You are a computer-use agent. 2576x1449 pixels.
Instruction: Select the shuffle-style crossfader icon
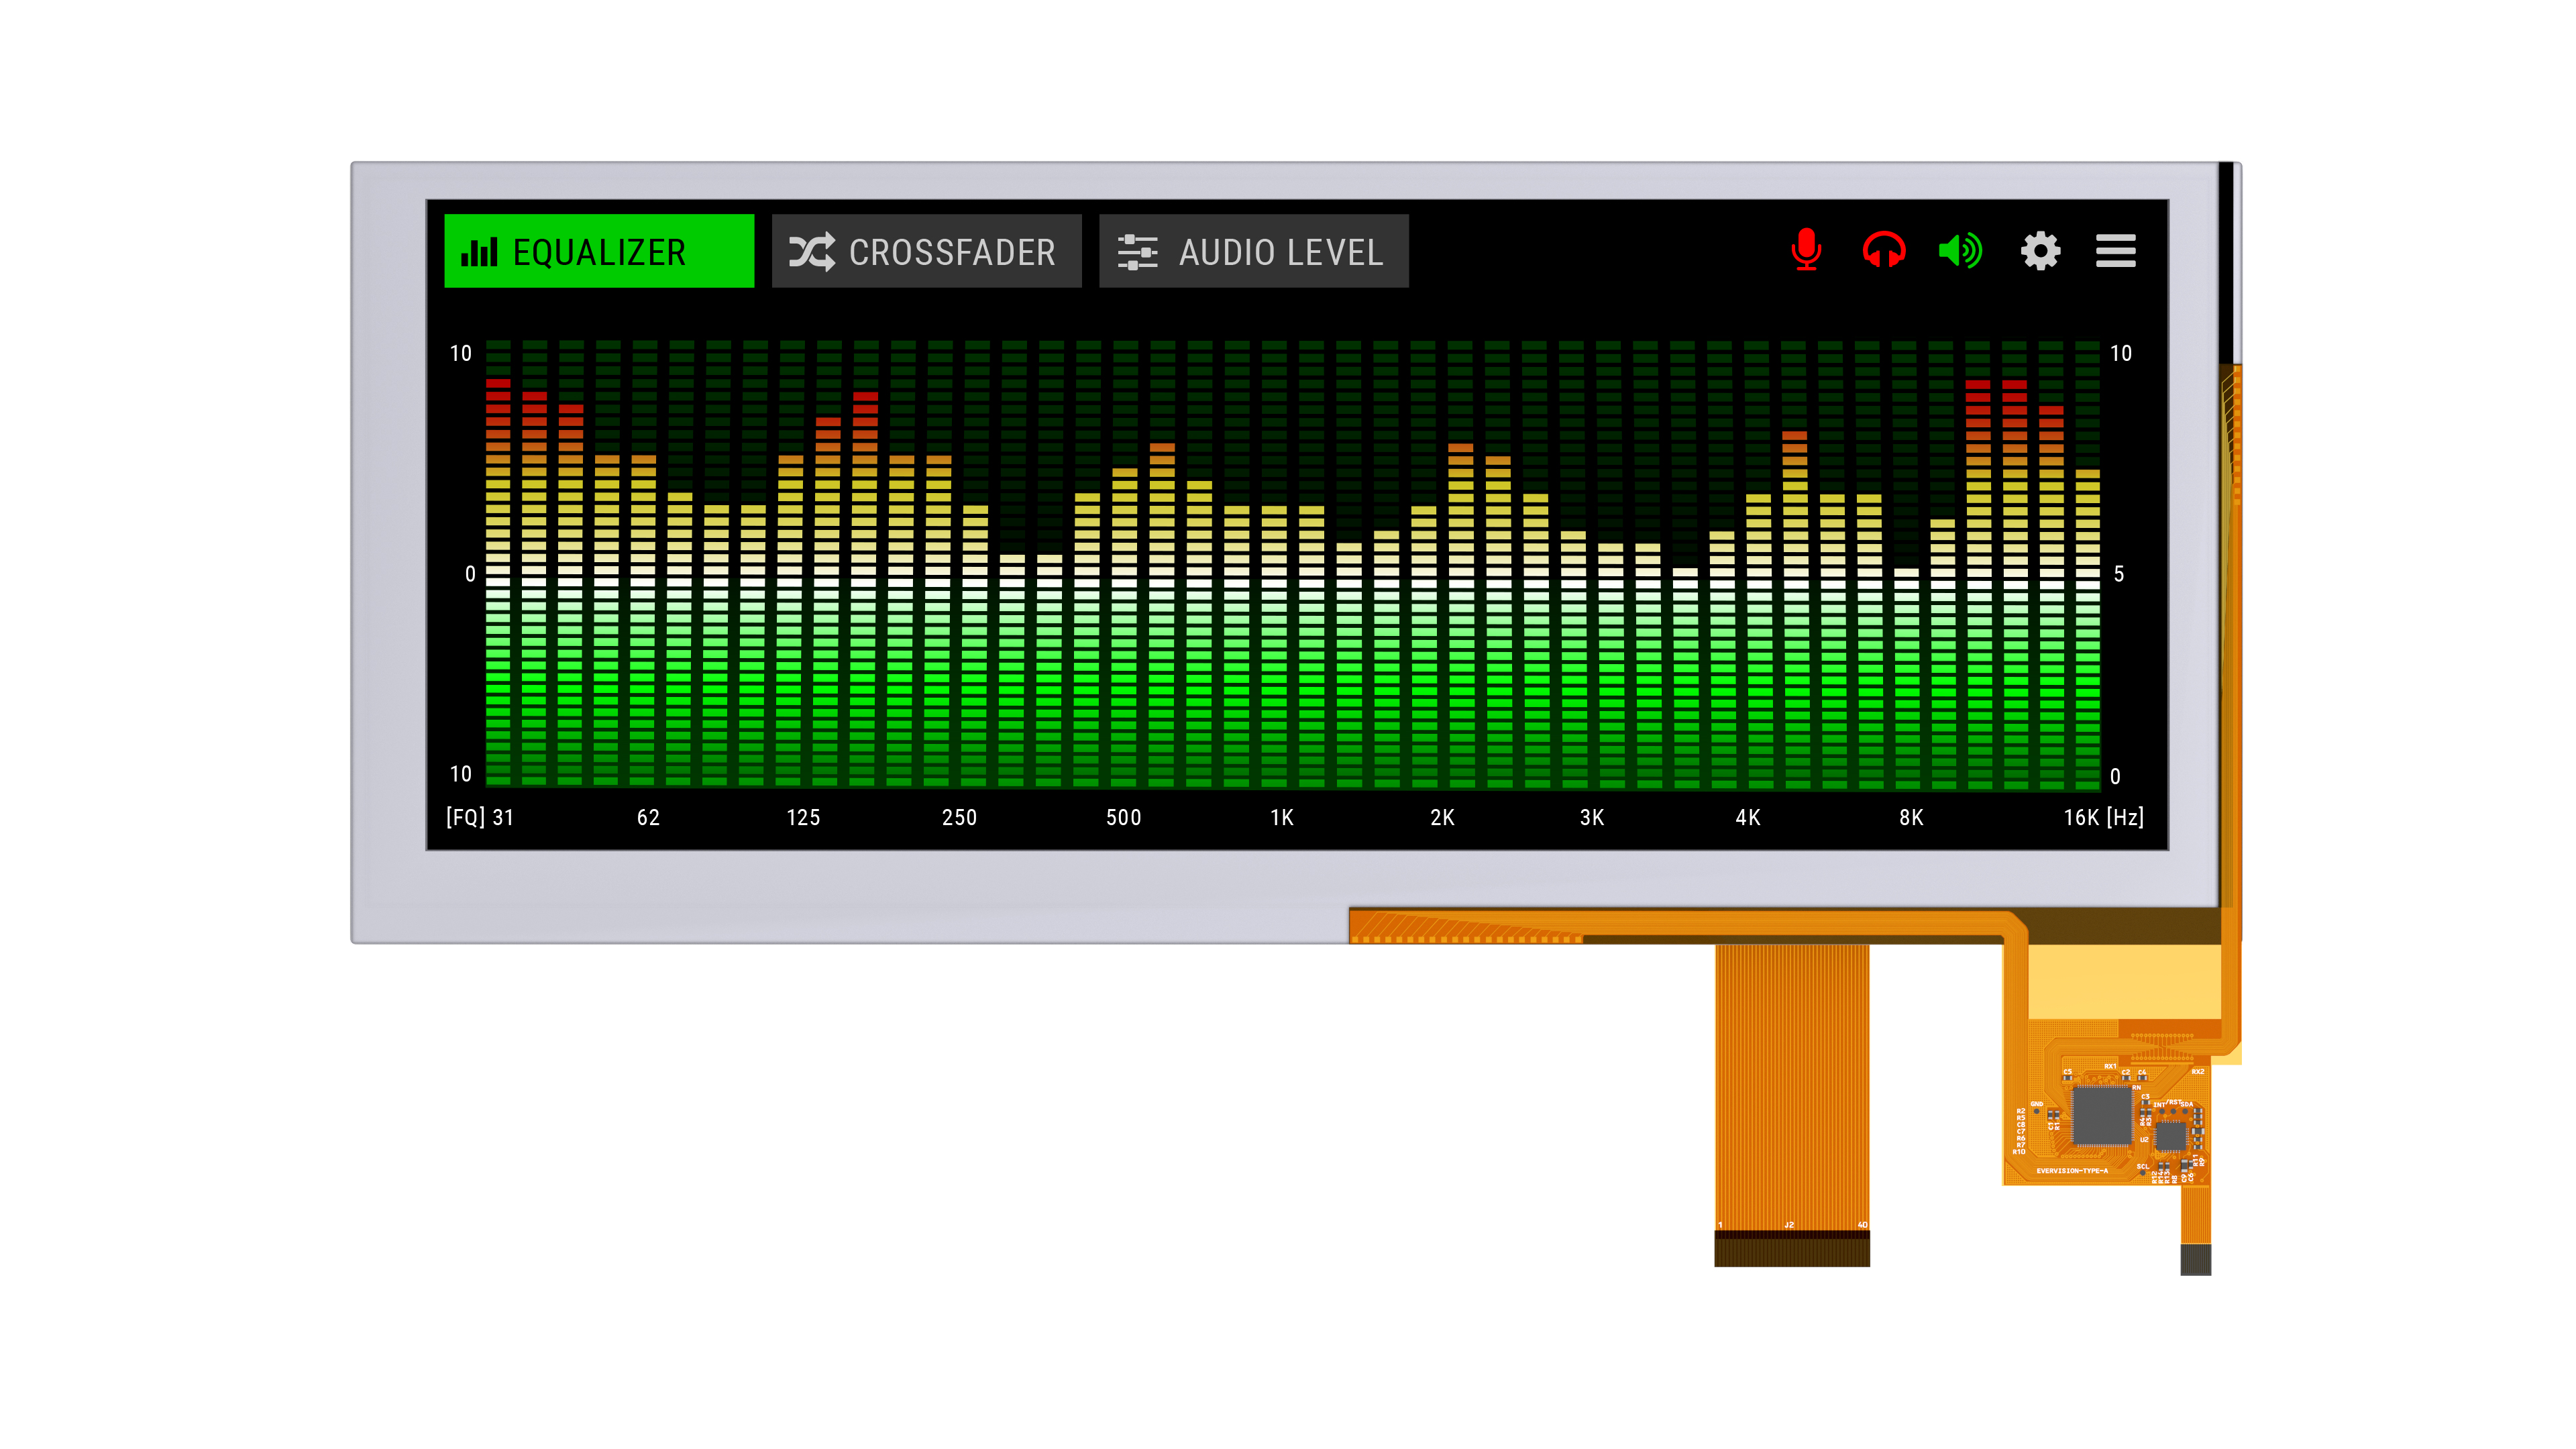pos(810,252)
